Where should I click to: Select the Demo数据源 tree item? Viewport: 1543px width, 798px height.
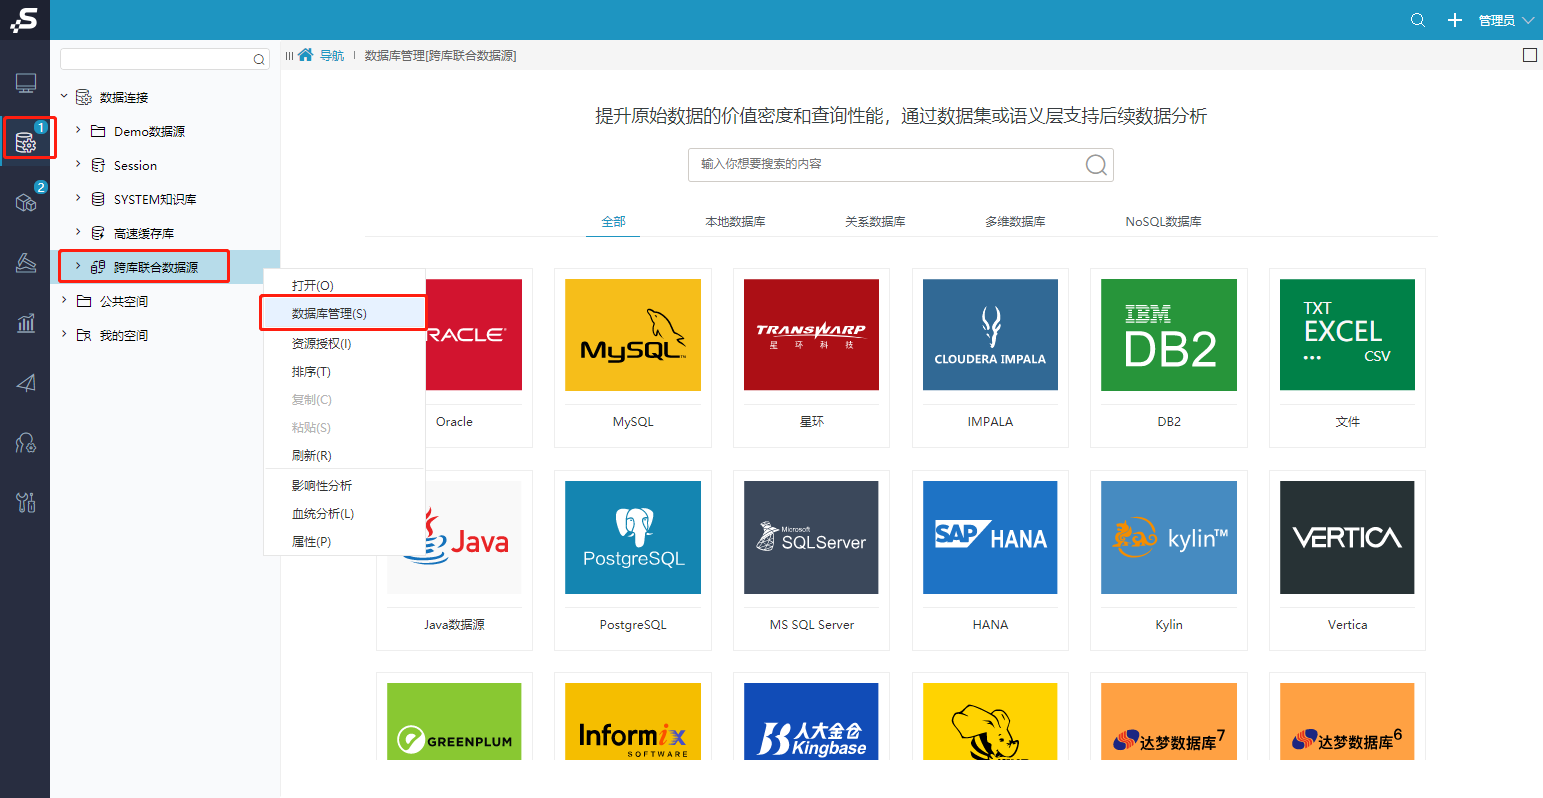click(149, 132)
